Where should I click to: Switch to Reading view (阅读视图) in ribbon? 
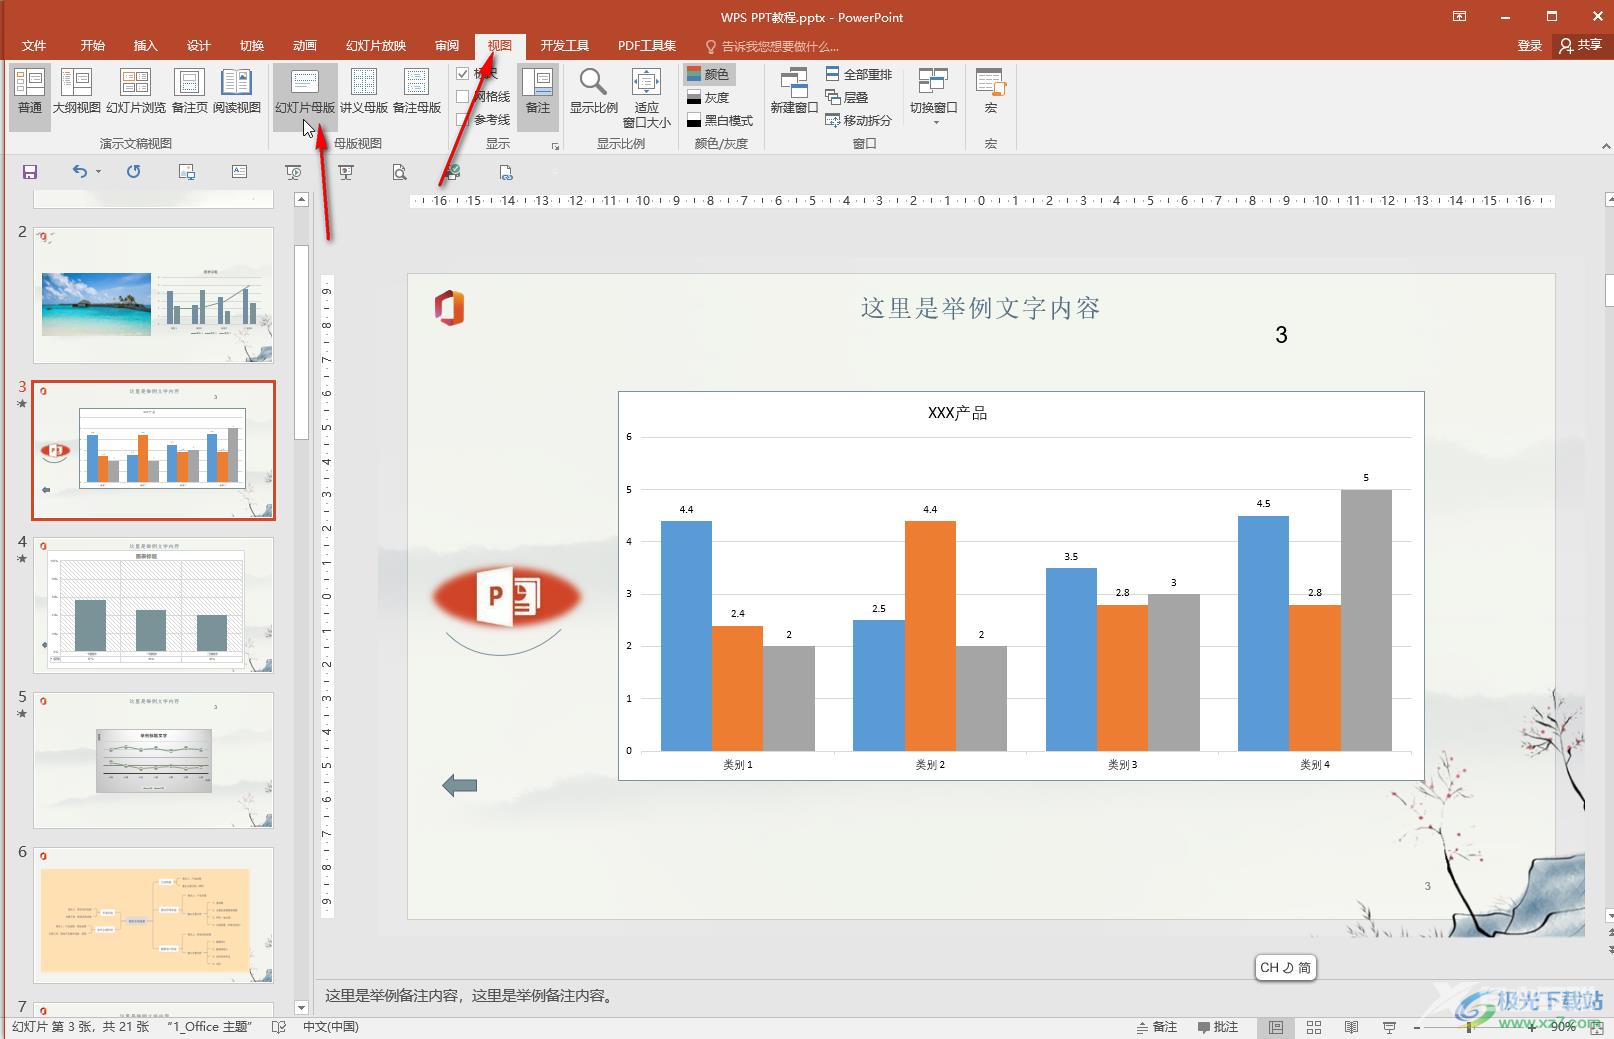coord(236,92)
